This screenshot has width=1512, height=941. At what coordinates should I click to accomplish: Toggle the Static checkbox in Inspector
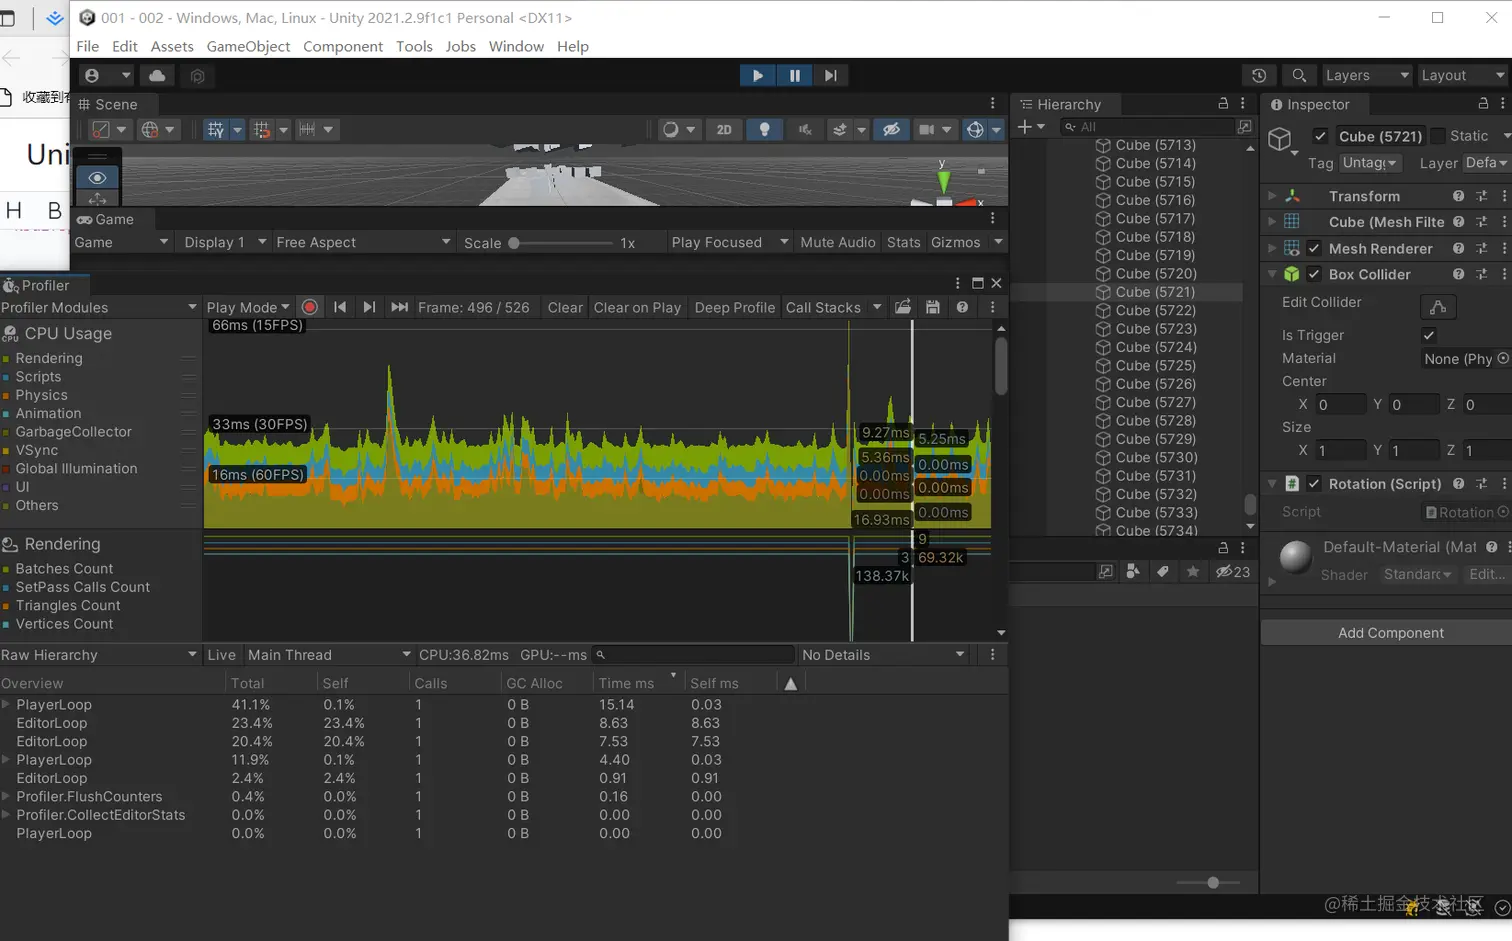[1438, 136]
